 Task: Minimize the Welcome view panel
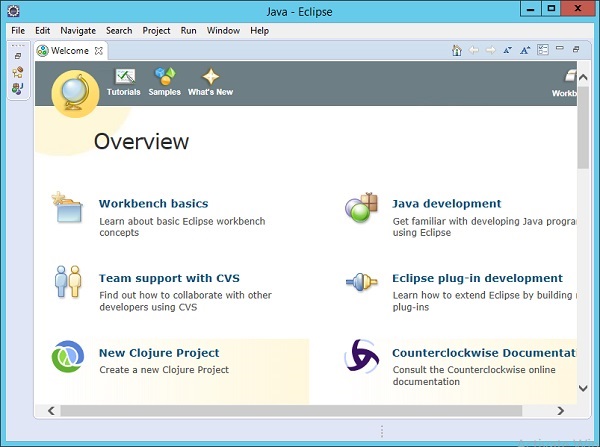(x=560, y=49)
